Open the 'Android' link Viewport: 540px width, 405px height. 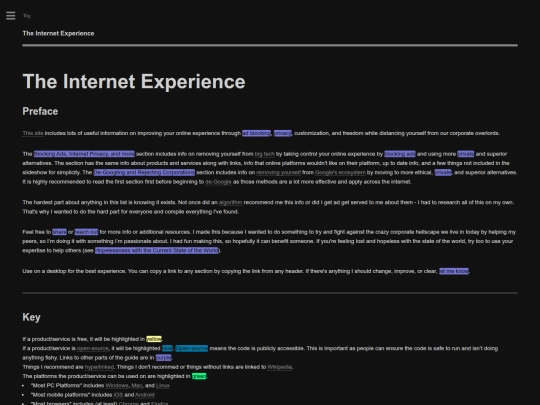[x=145, y=395]
